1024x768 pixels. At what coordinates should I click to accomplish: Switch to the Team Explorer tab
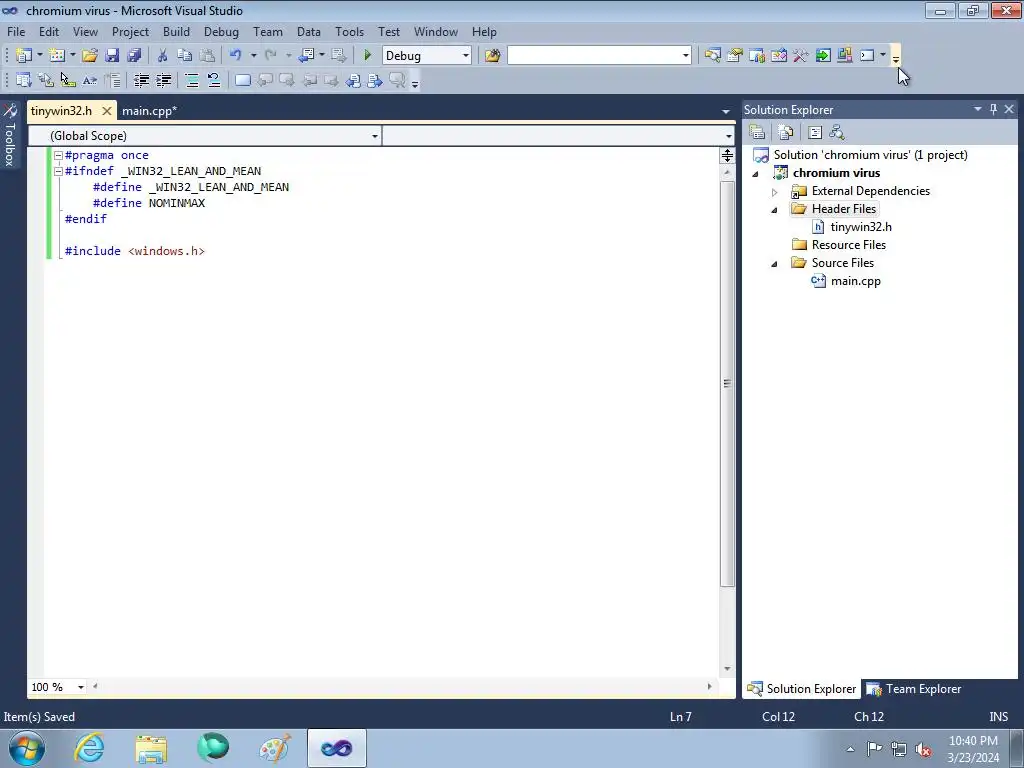point(914,689)
